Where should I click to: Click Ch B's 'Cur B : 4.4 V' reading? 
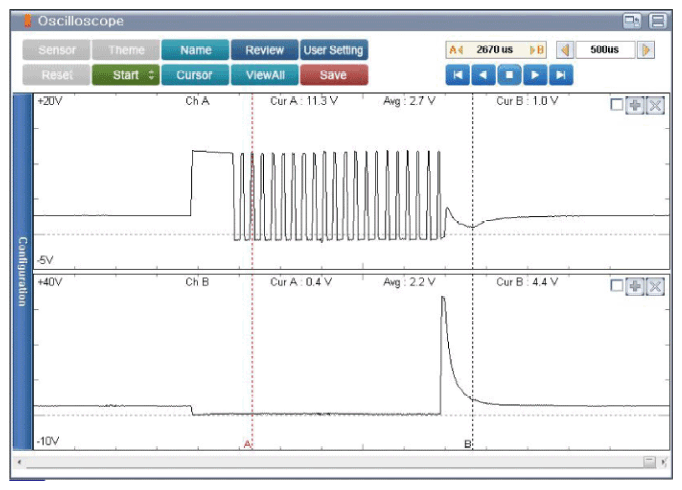point(527,282)
